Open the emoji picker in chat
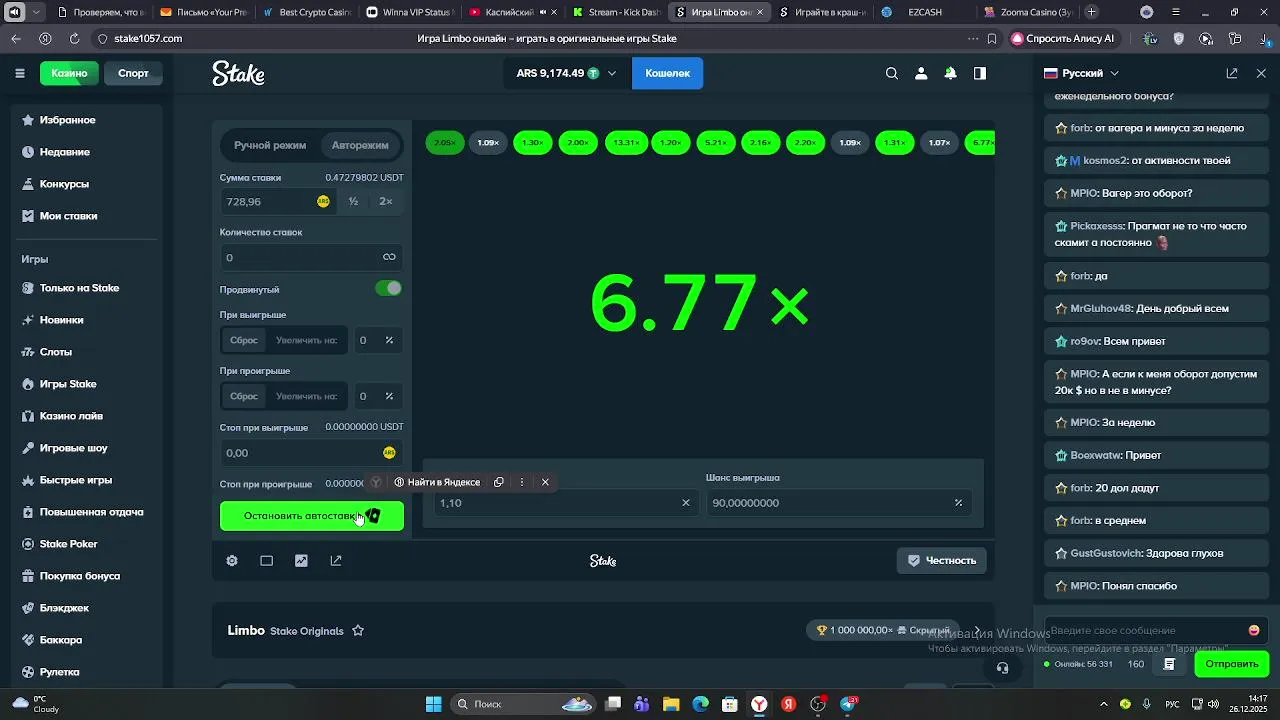This screenshot has height=720, width=1280. click(1254, 630)
